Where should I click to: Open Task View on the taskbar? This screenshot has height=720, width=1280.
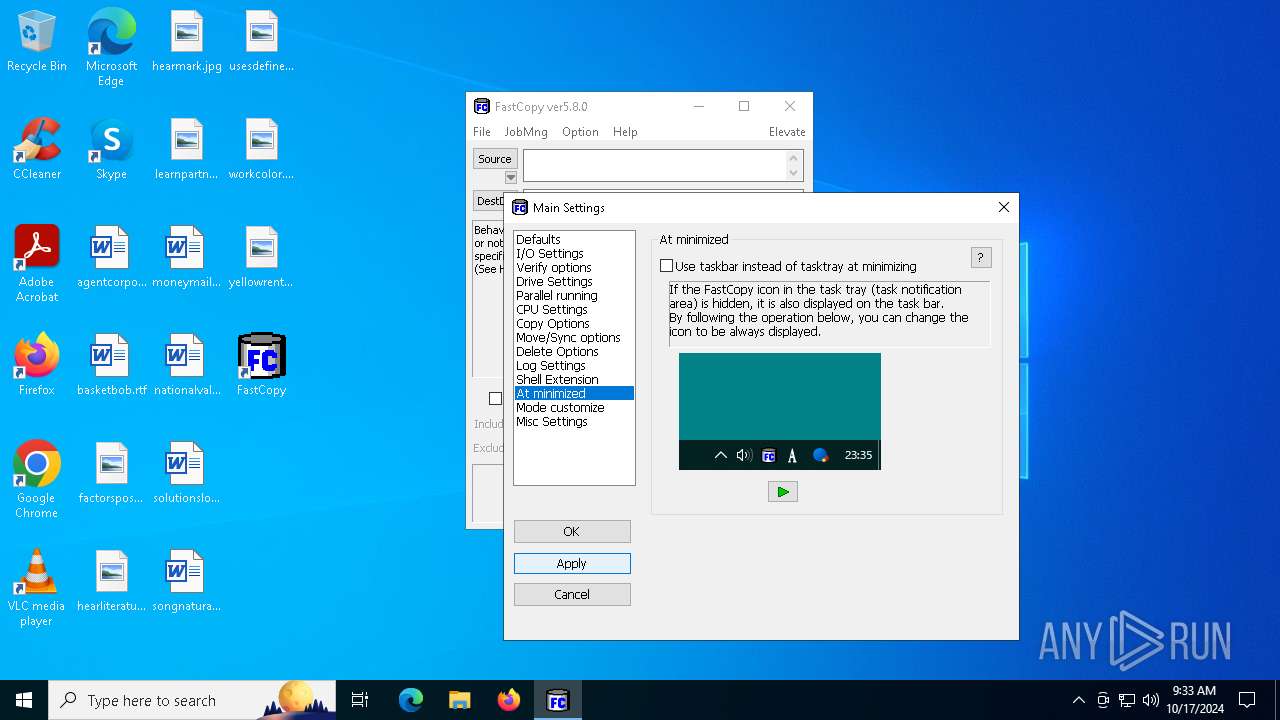coord(360,700)
